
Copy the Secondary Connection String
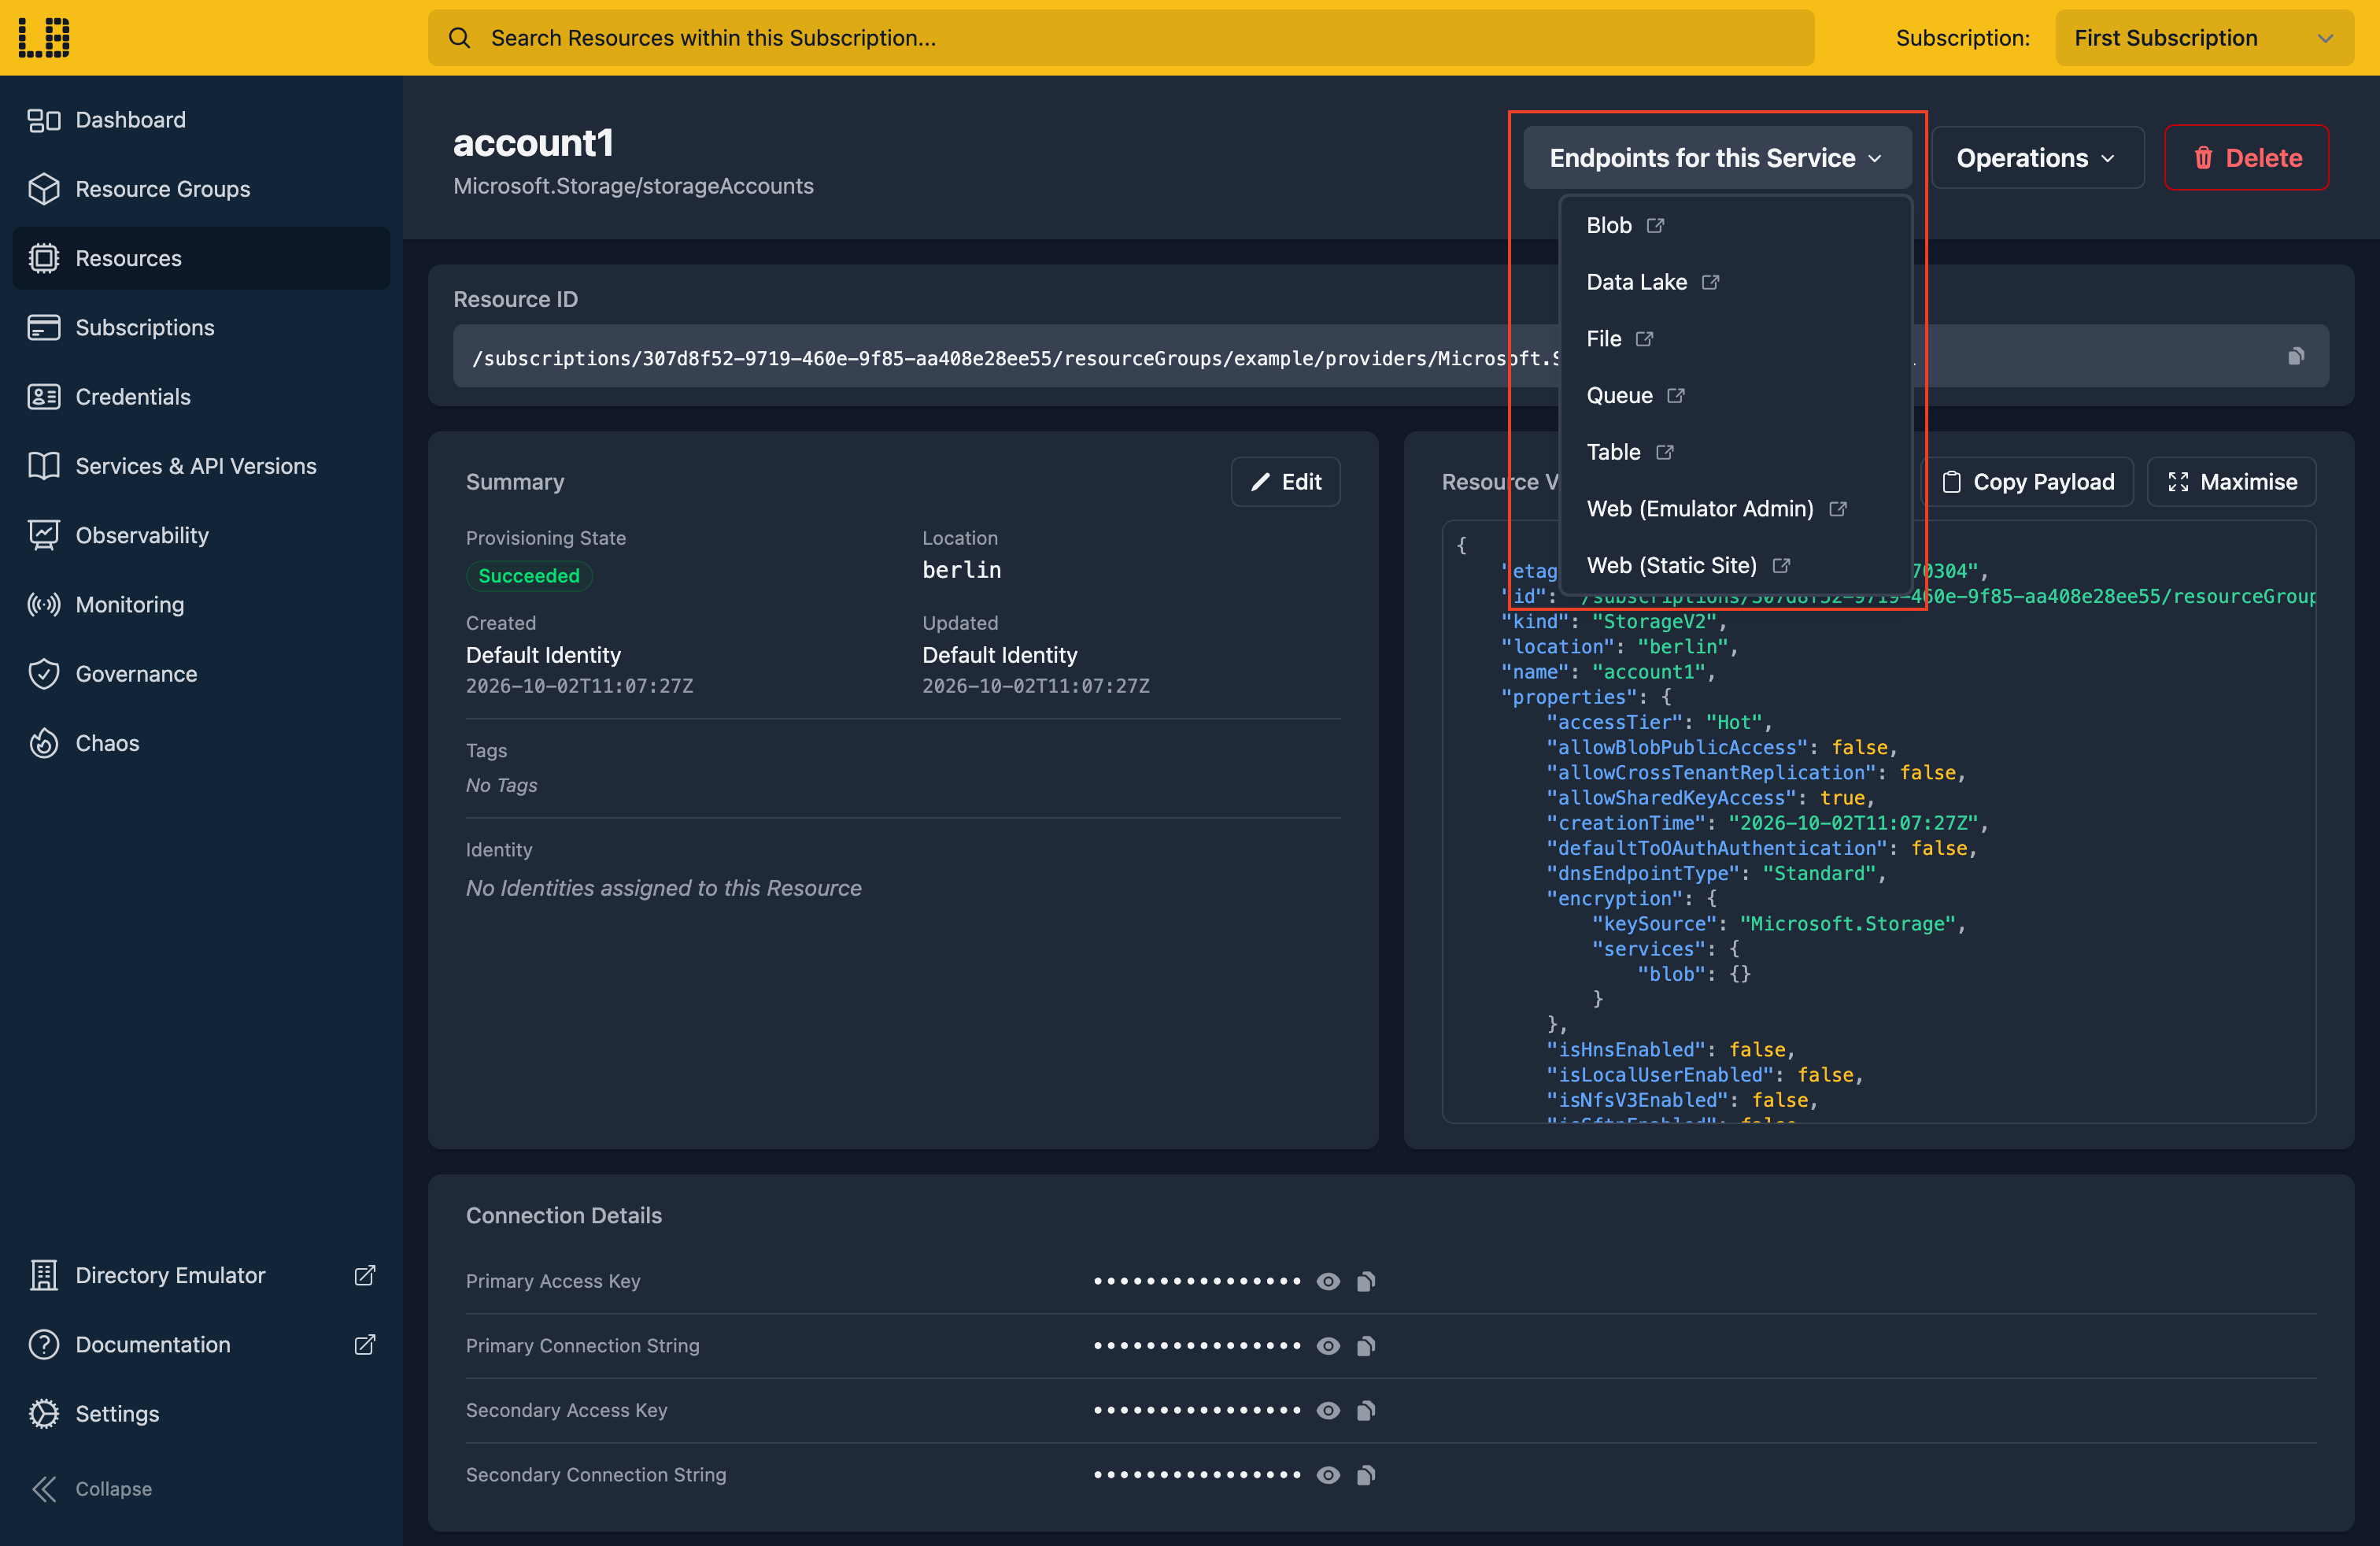point(1366,1475)
